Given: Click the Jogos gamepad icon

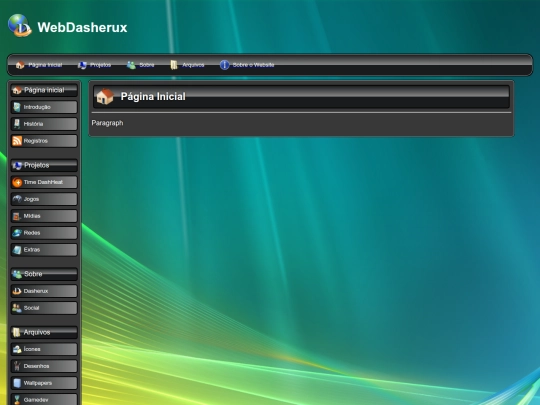Looking at the screenshot, I should pyautogui.click(x=17, y=199).
